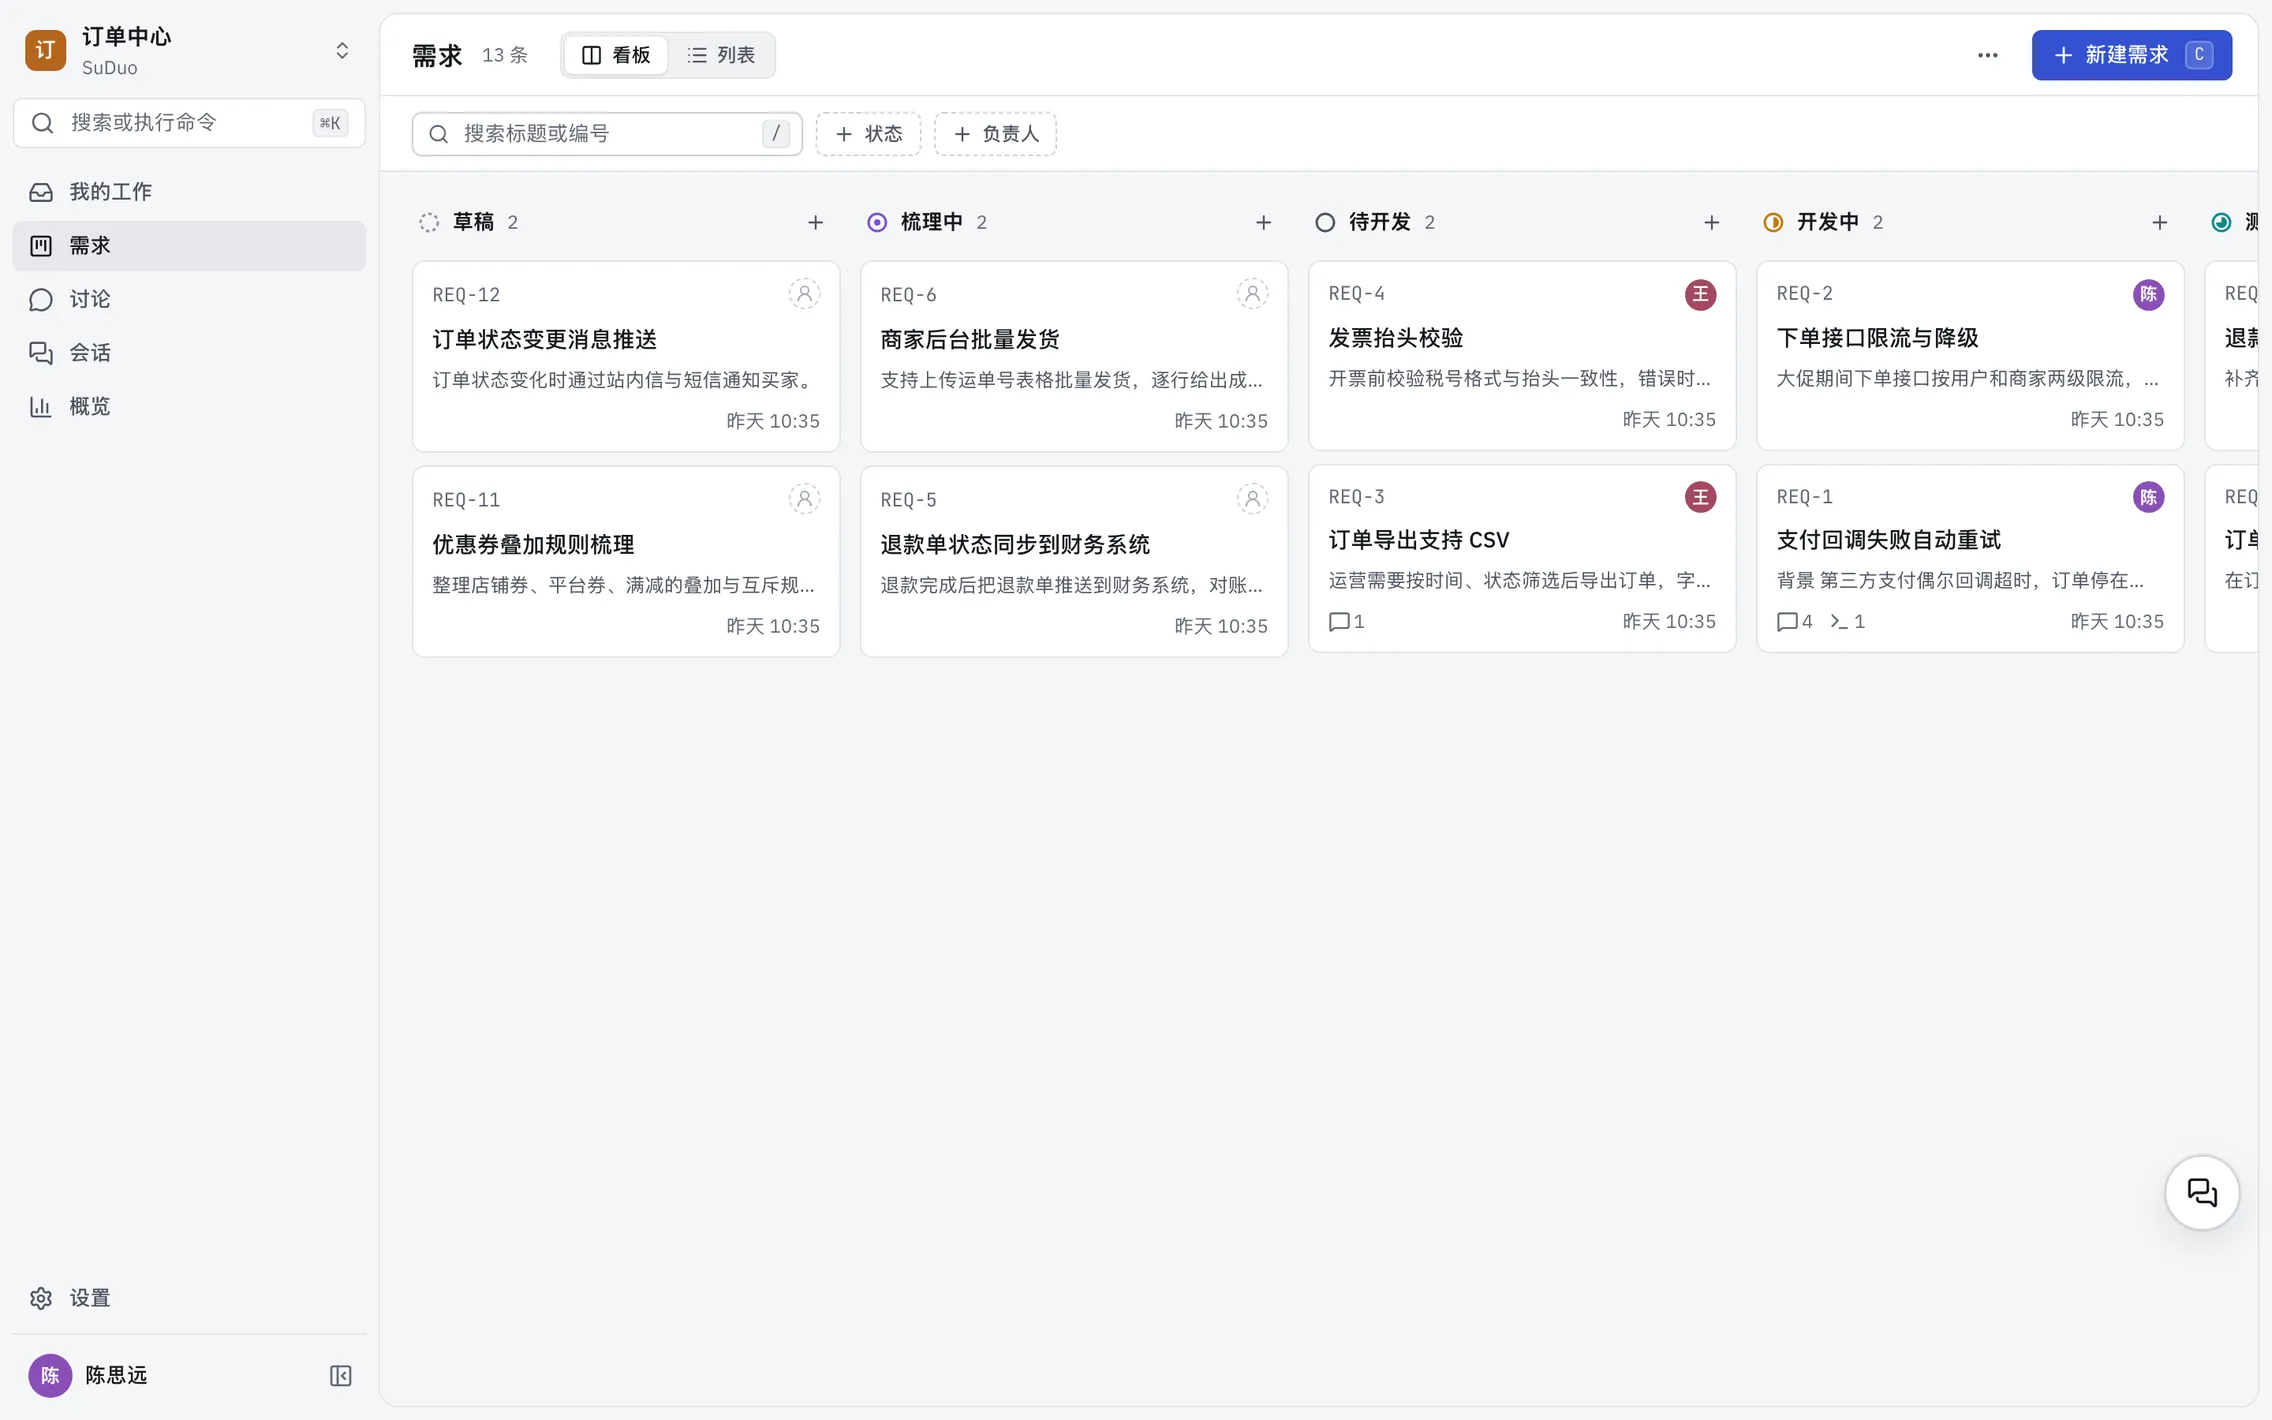This screenshot has width=2272, height=1420.
Task: Click the 新建需求 button
Action: [2131, 55]
